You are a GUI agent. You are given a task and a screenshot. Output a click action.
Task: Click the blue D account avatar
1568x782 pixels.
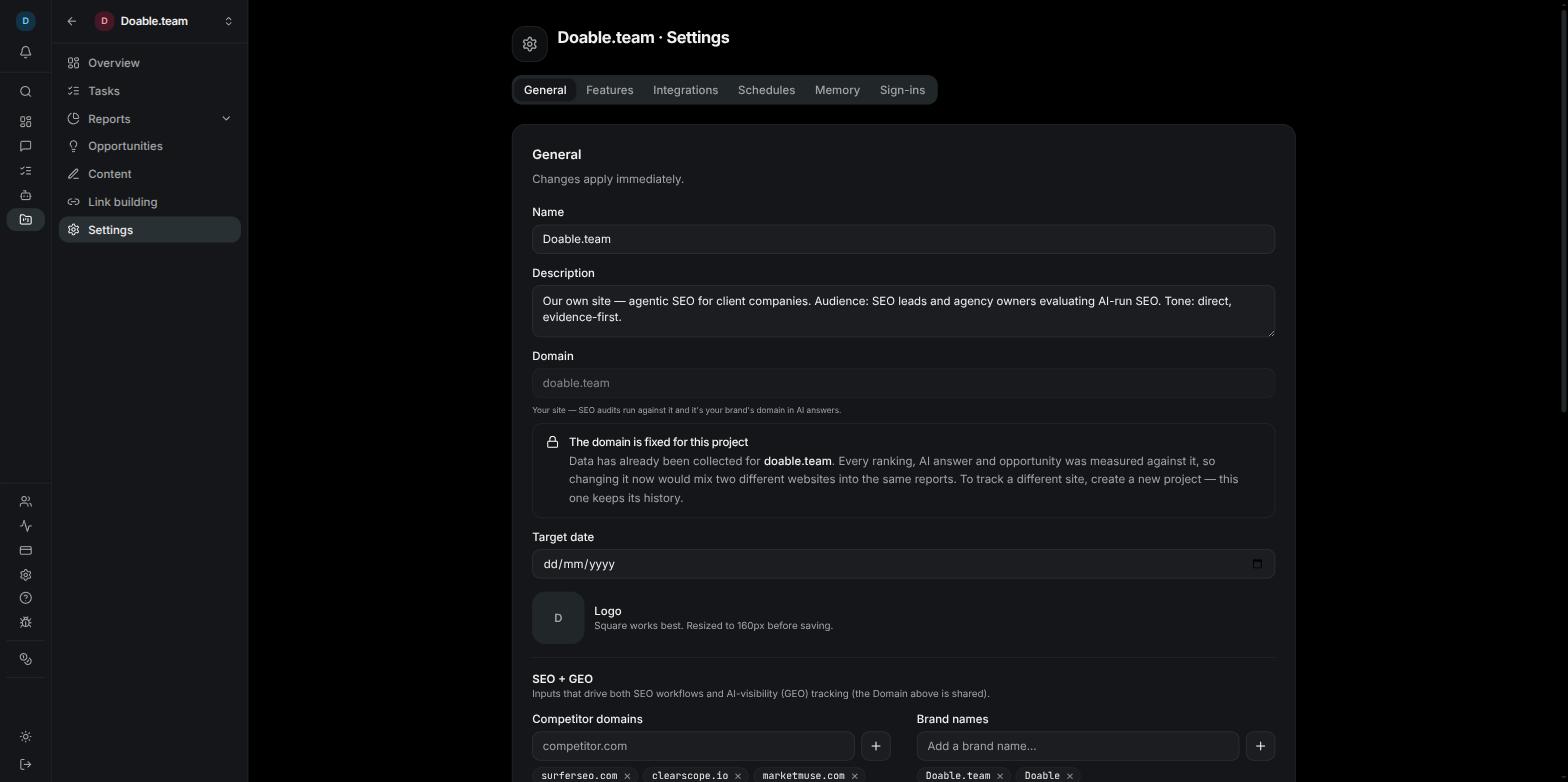[x=26, y=20]
